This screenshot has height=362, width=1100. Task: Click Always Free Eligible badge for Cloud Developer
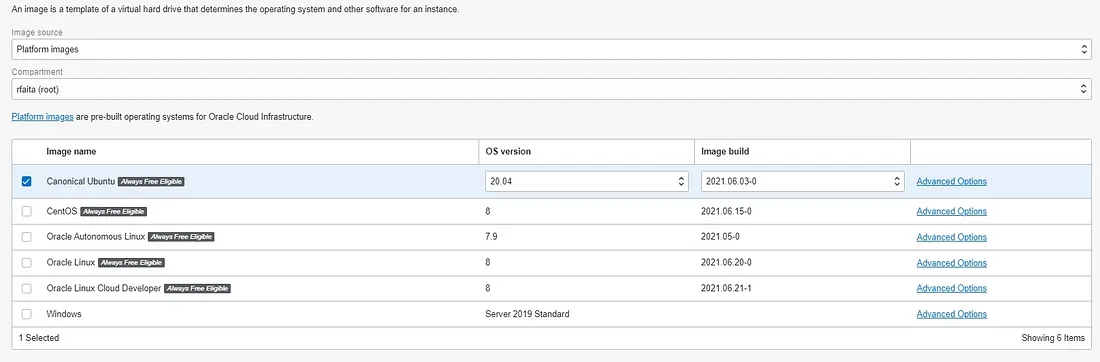[x=197, y=288]
